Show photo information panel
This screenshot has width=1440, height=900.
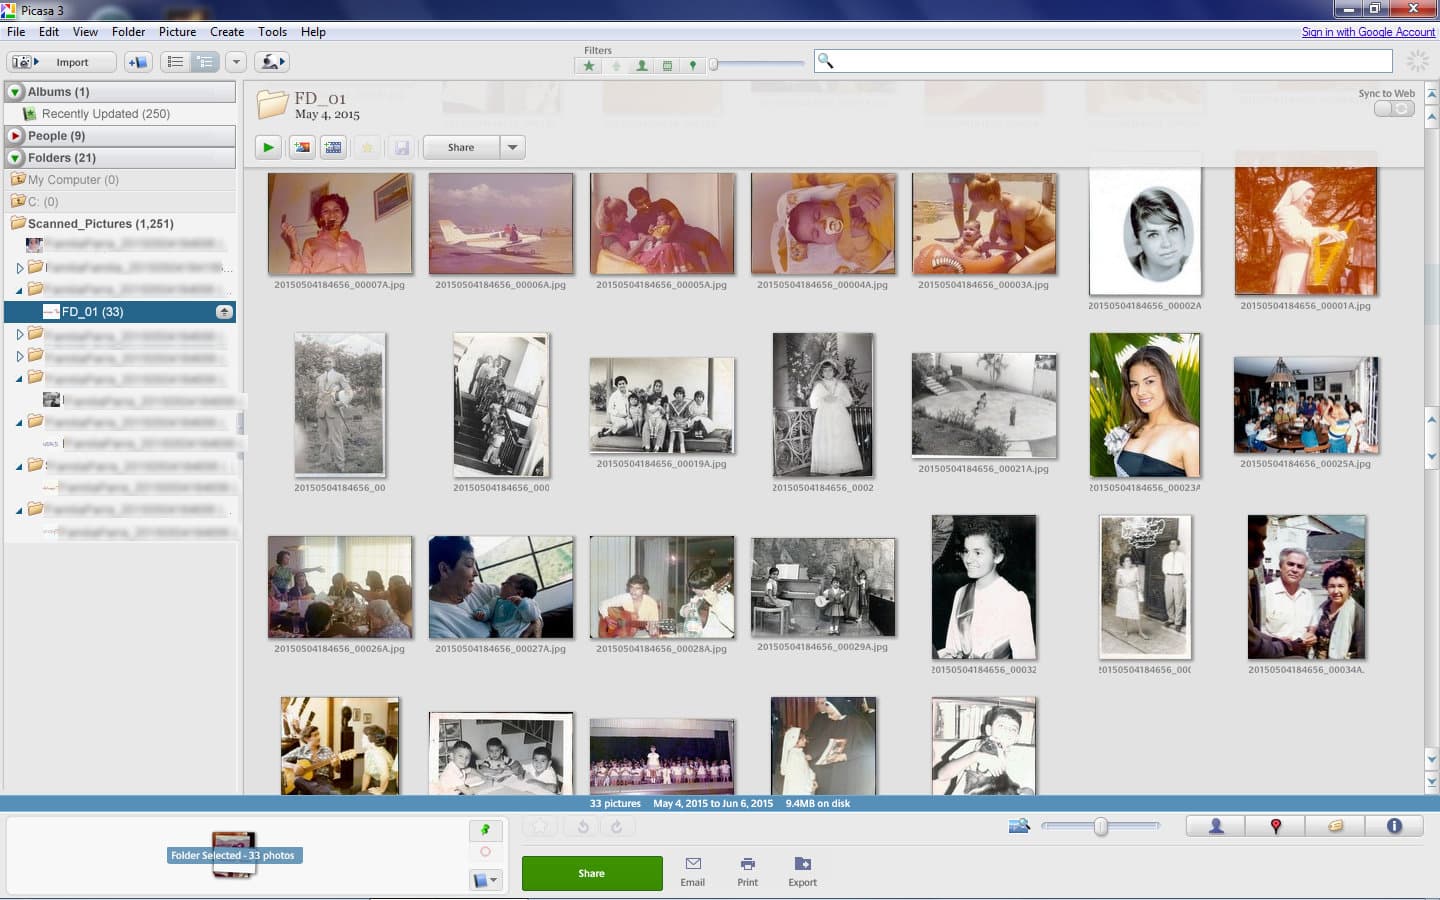click(1393, 825)
